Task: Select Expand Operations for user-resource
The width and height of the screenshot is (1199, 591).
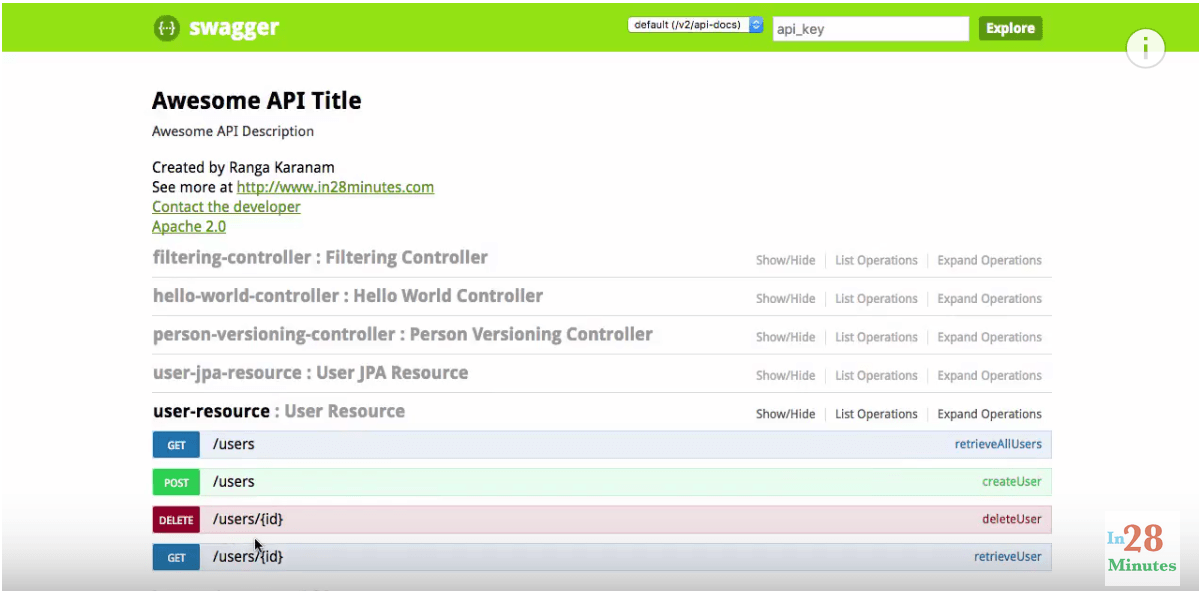Action: [x=989, y=414]
